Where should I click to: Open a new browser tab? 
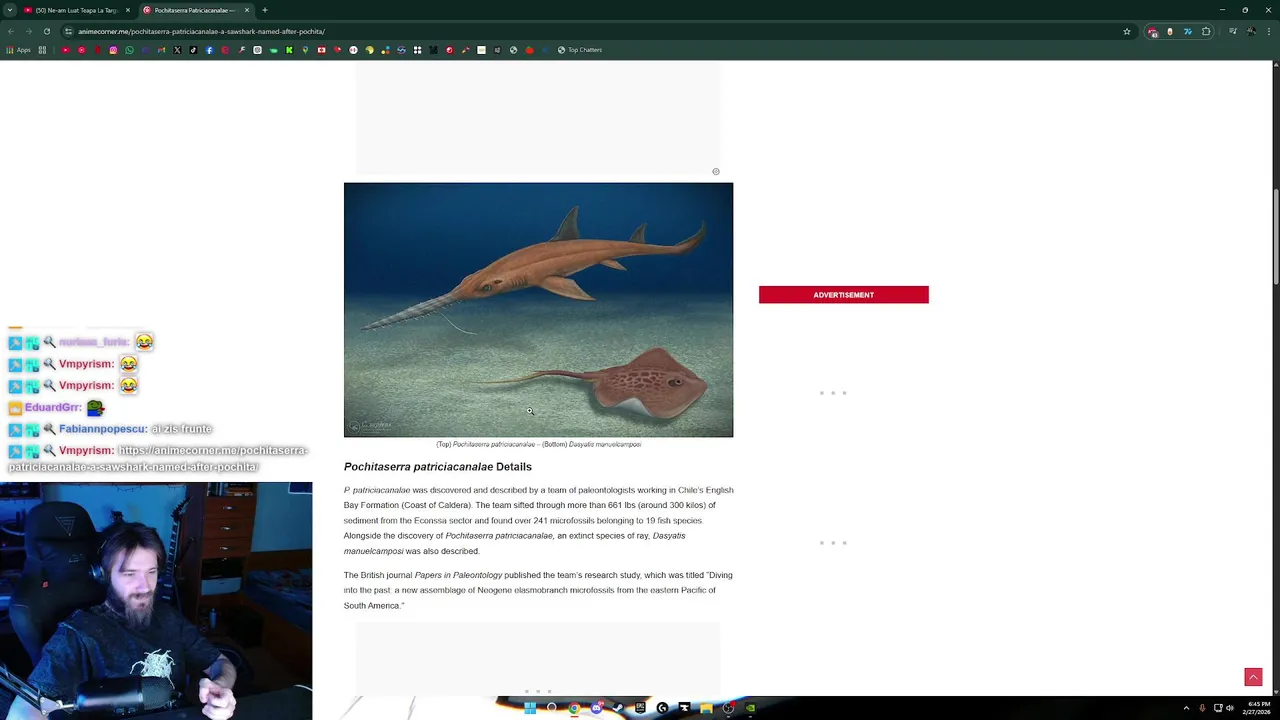pos(265,10)
